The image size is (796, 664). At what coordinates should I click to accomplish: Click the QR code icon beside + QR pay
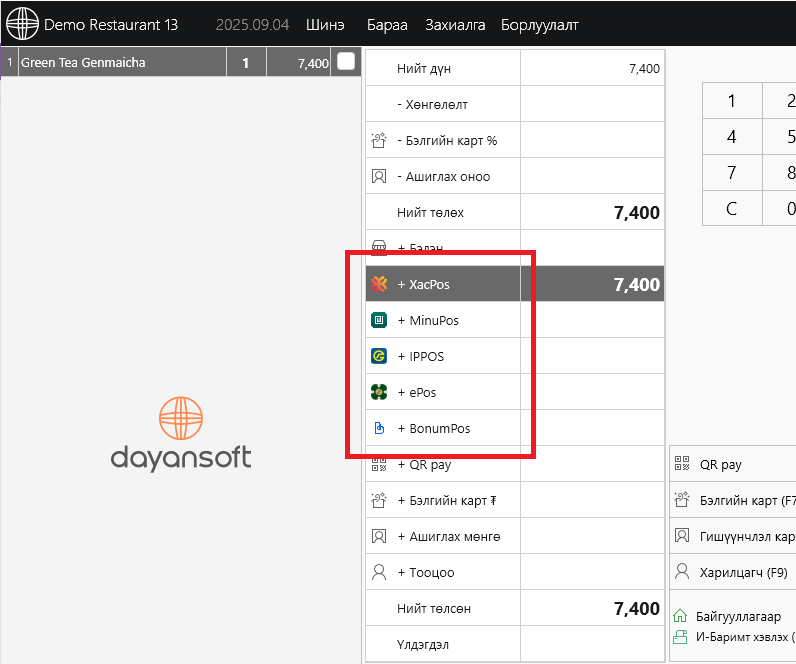[379, 464]
